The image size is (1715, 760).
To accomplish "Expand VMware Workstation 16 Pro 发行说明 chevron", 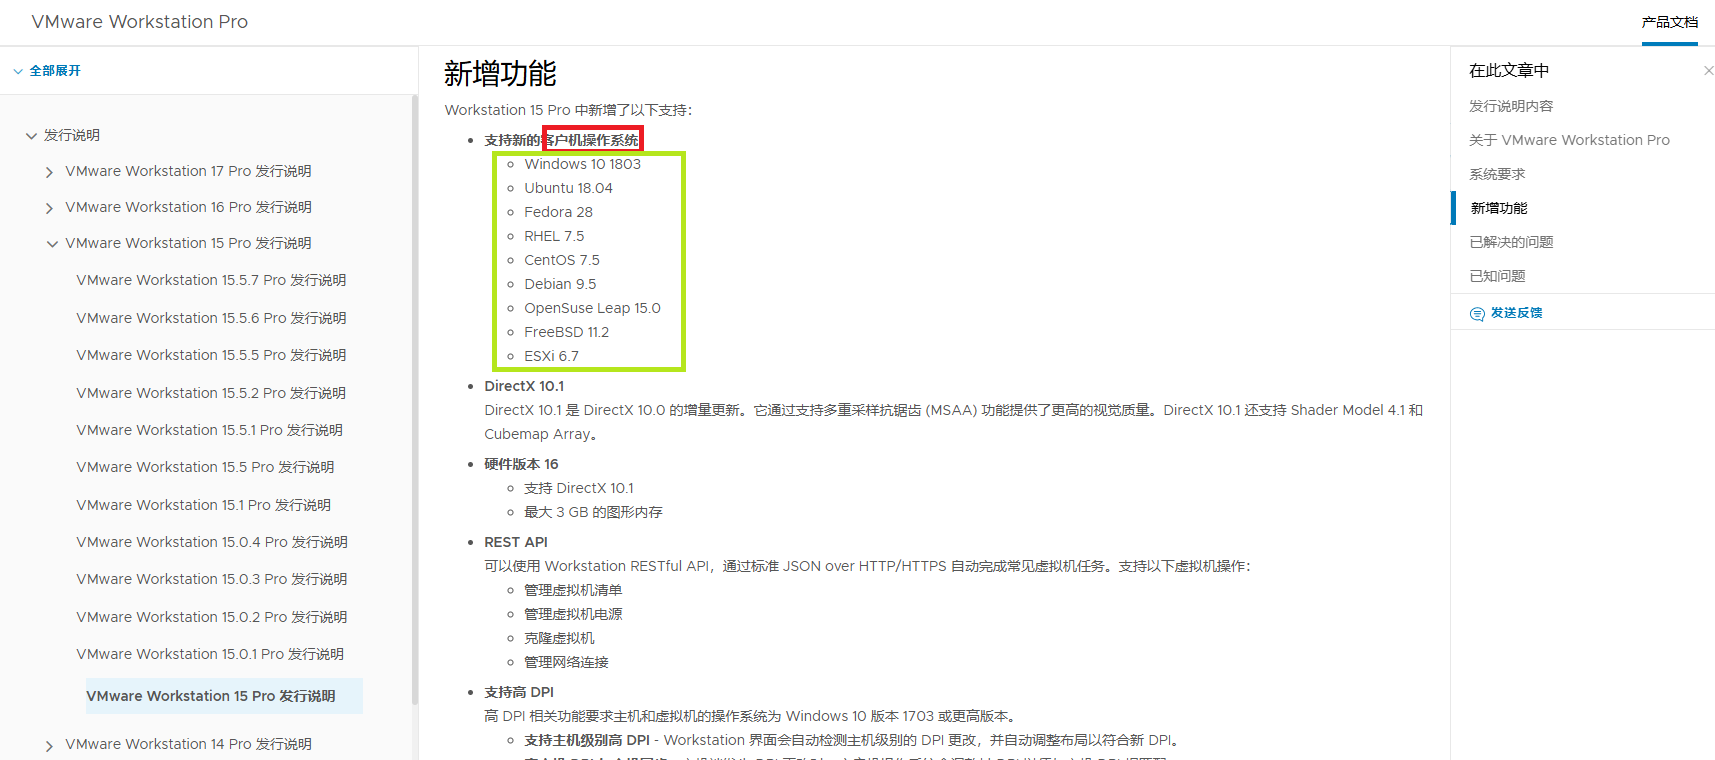I will click(x=50, y=208).
